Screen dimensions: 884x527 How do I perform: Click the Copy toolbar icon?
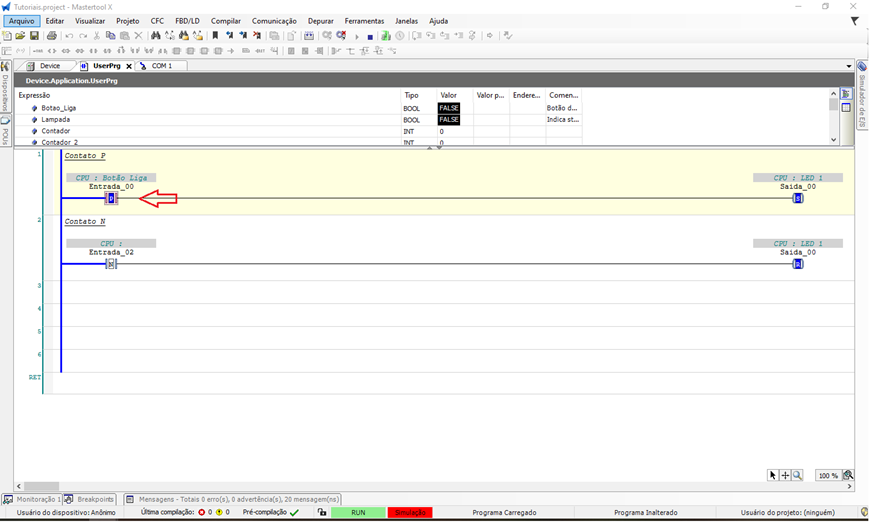click(x=111, y=36)
